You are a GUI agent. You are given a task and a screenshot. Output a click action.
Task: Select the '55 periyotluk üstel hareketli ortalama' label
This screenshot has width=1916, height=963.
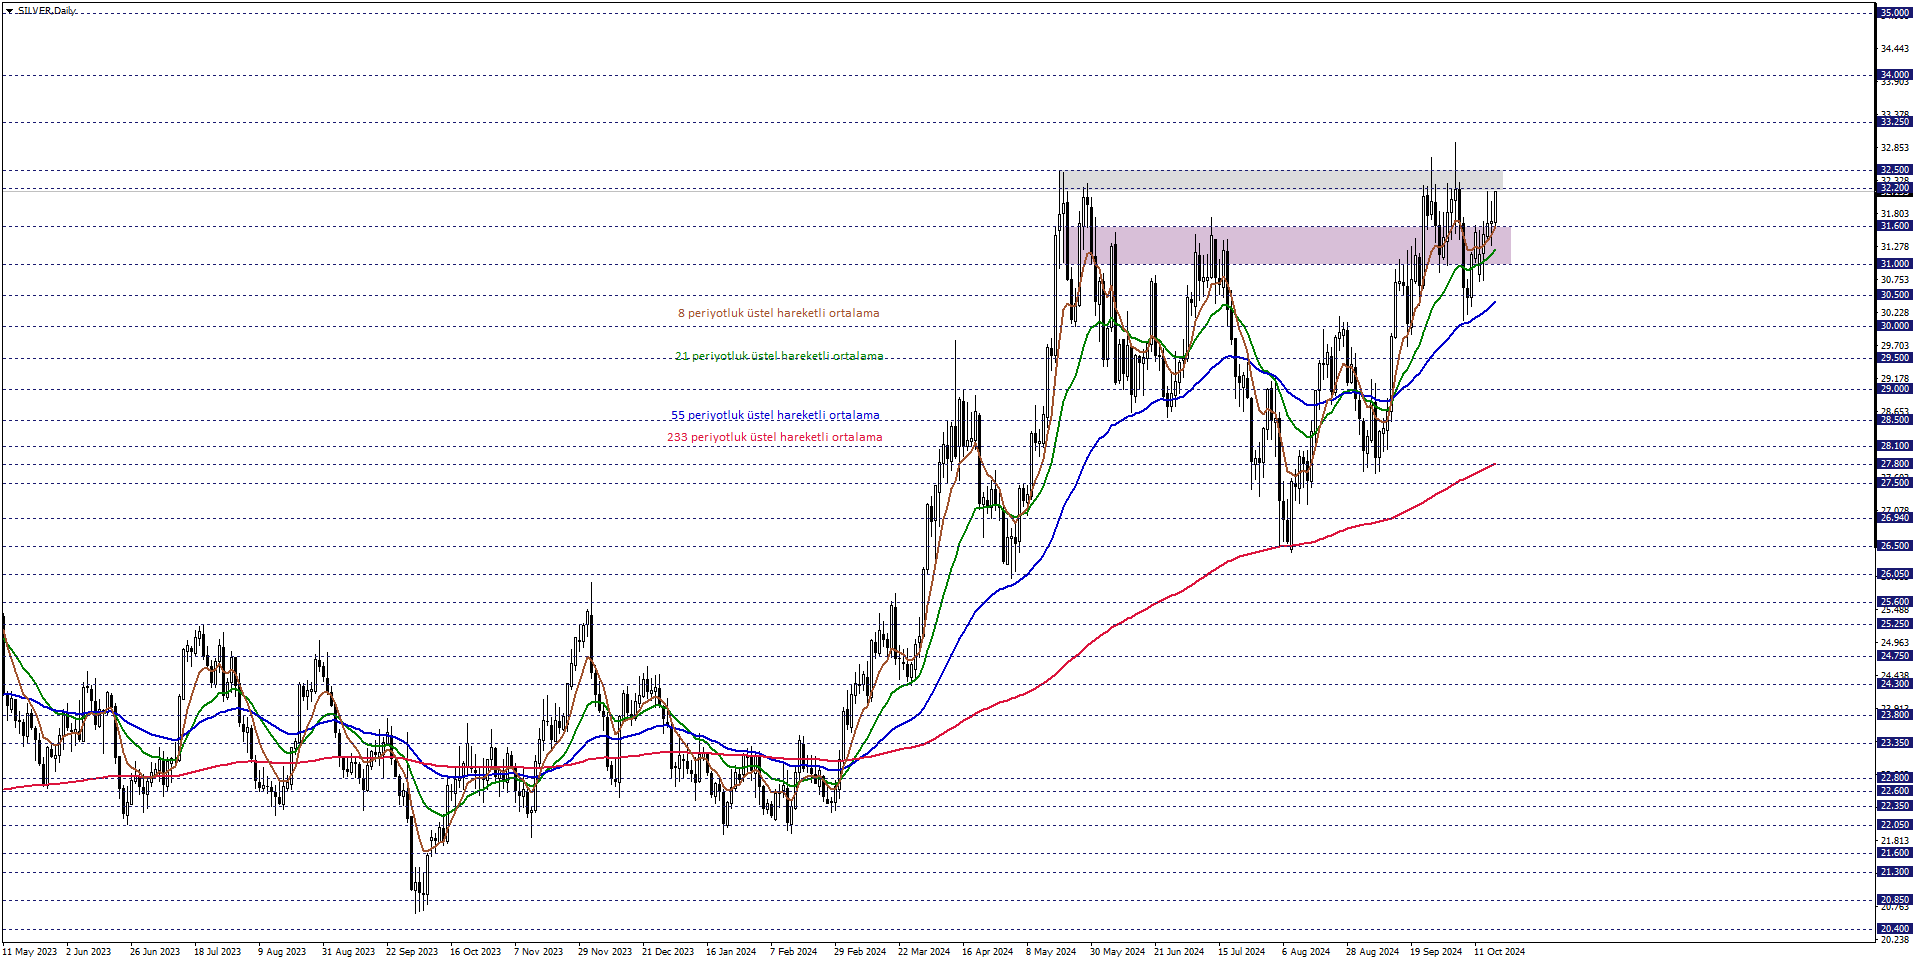click(x=775, y=415)
